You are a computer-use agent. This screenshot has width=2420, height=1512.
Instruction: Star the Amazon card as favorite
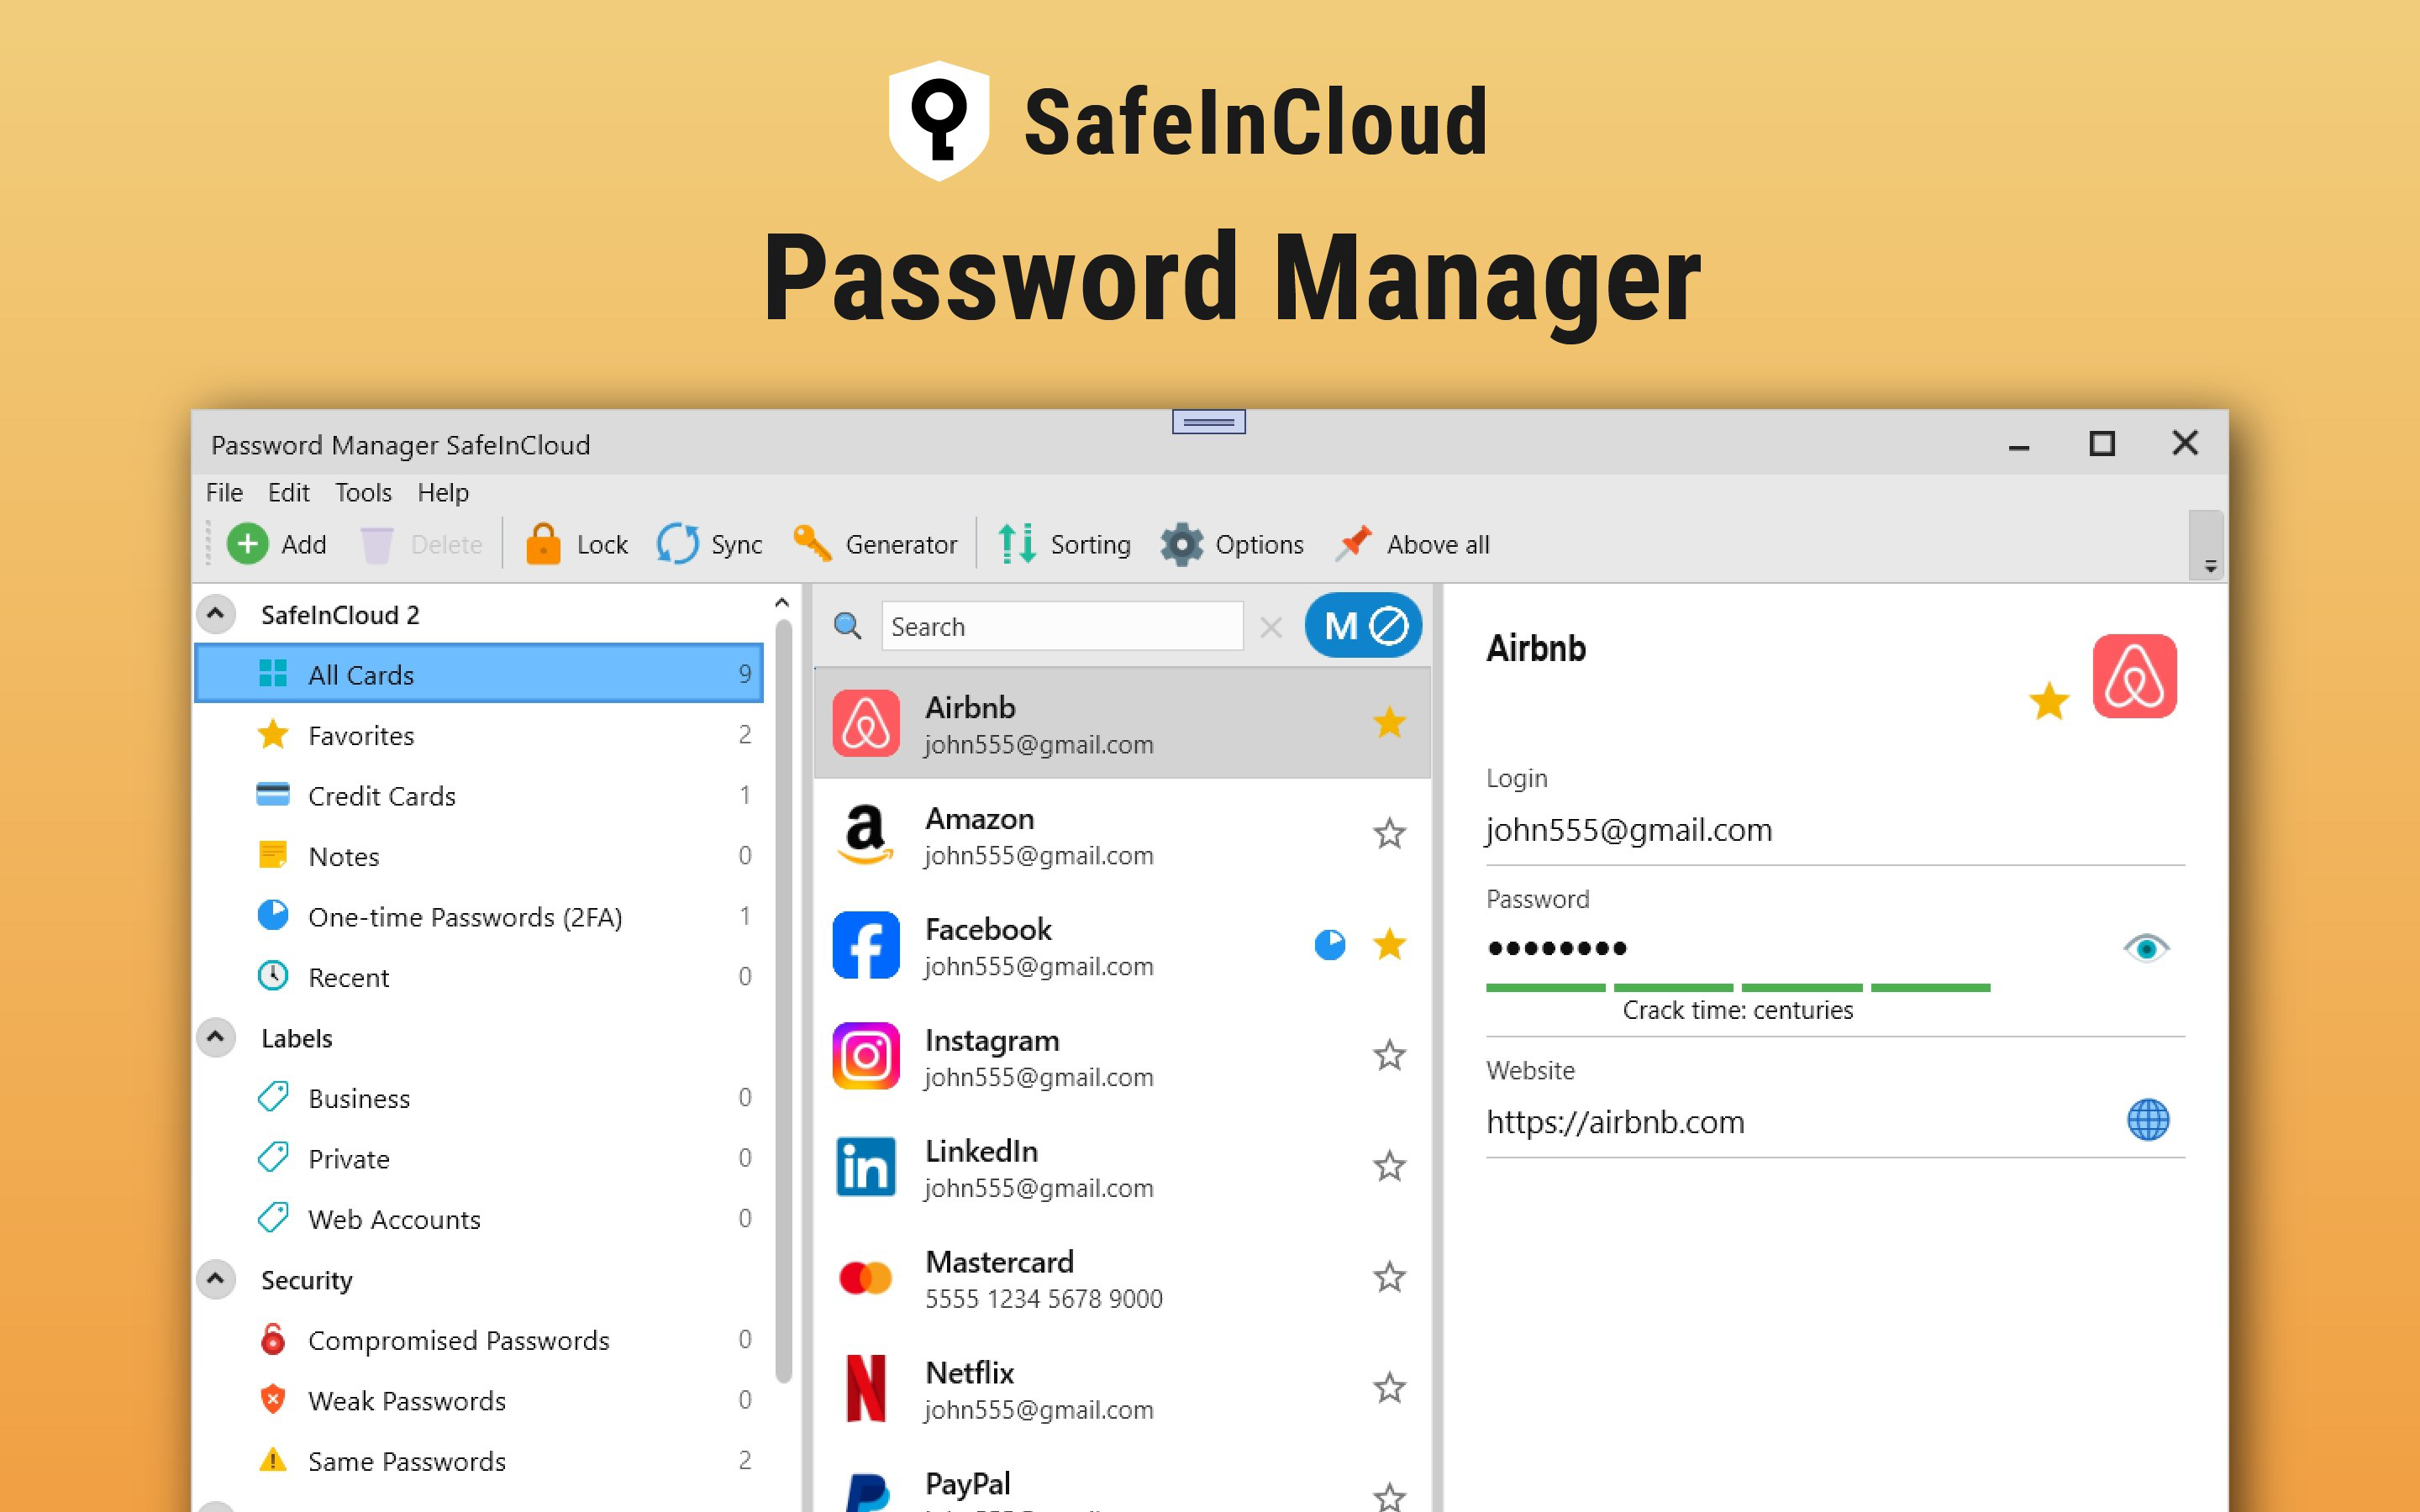point(1389,834)
